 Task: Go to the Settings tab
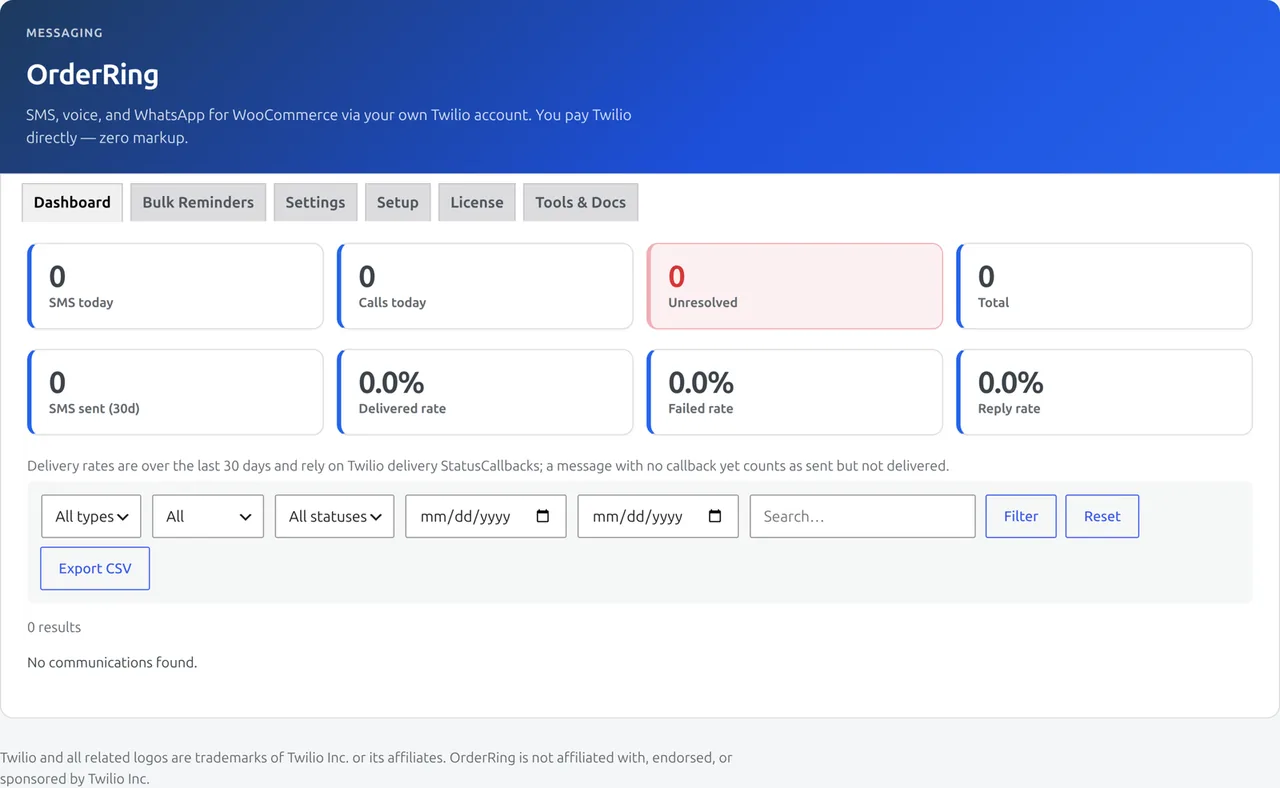tap(315, 202)
